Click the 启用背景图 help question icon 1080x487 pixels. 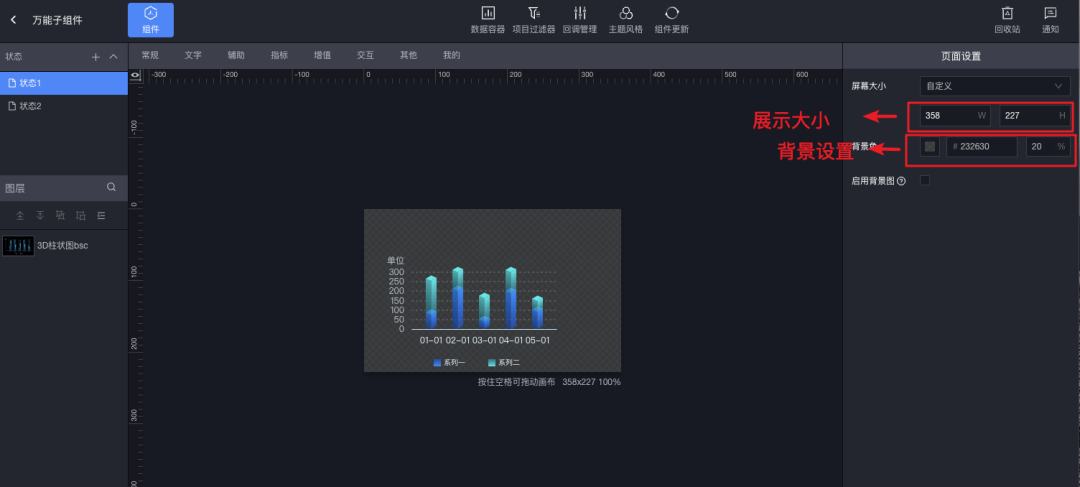[x=902, y=181]
